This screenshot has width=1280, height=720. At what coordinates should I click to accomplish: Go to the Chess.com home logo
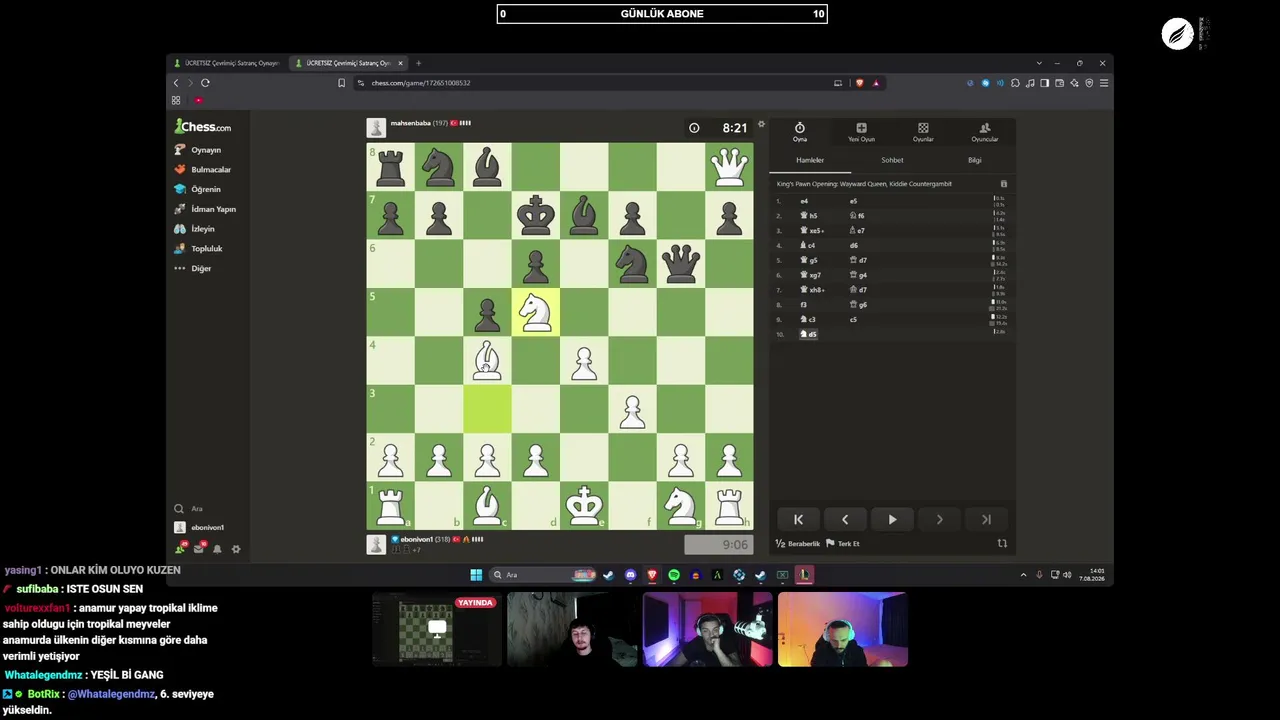click(x=203, y=127)
